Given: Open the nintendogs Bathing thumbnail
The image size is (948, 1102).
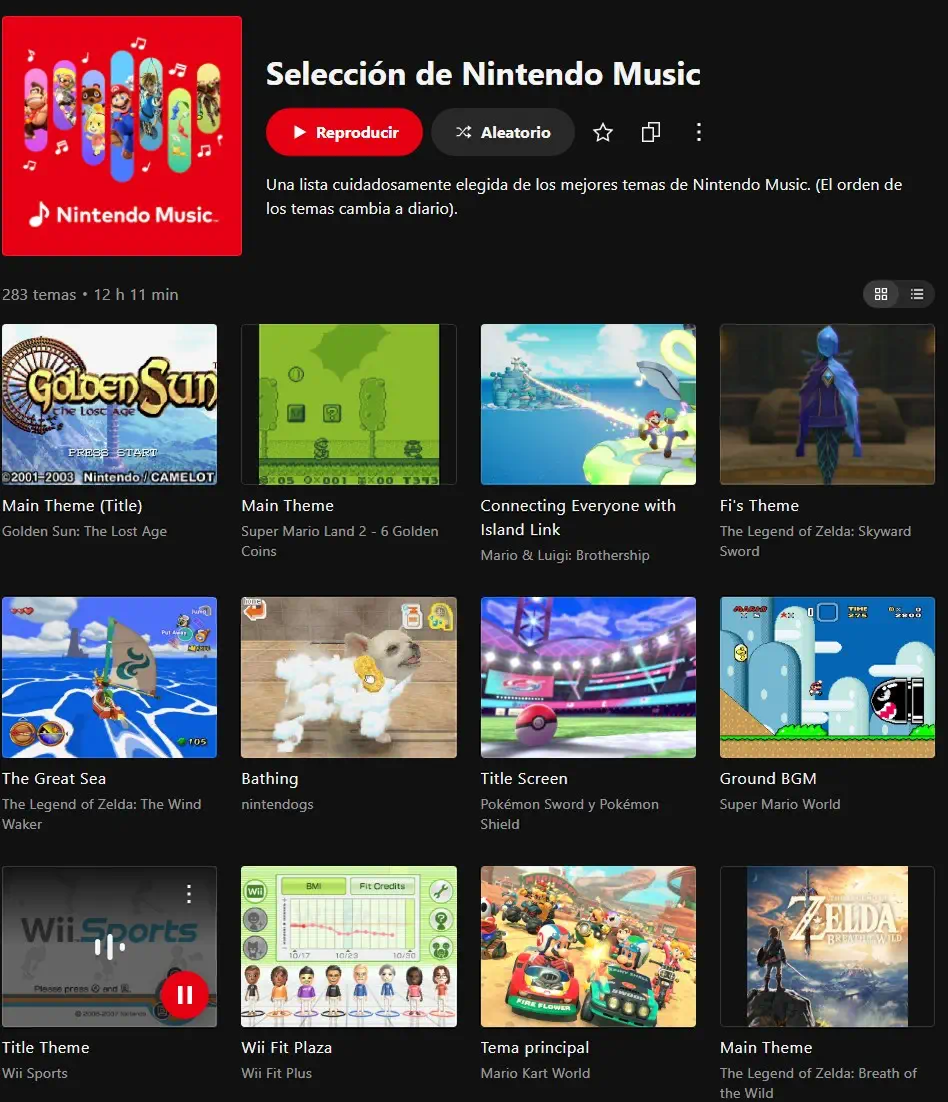Looking at the screenshot, I should coord(349,678).
